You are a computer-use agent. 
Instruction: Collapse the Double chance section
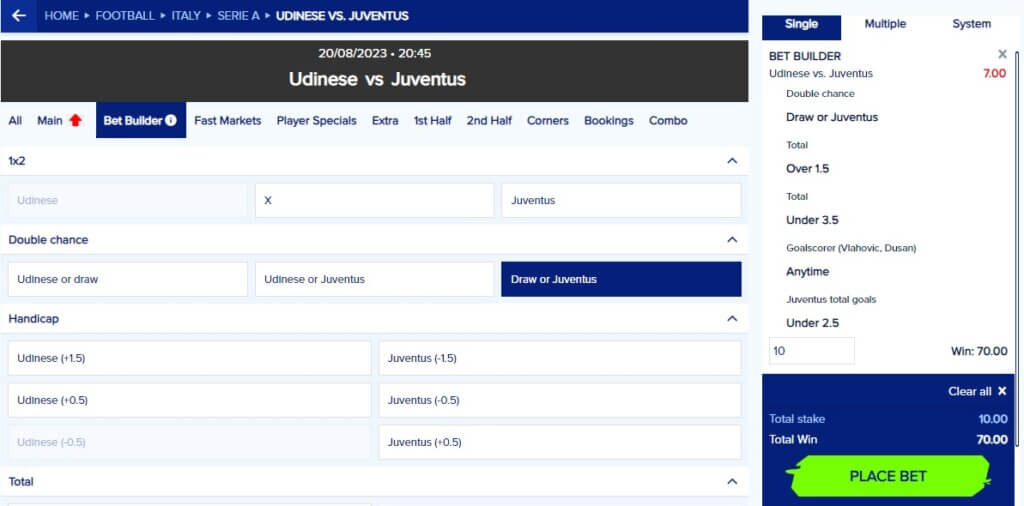(x=732, y=240)
